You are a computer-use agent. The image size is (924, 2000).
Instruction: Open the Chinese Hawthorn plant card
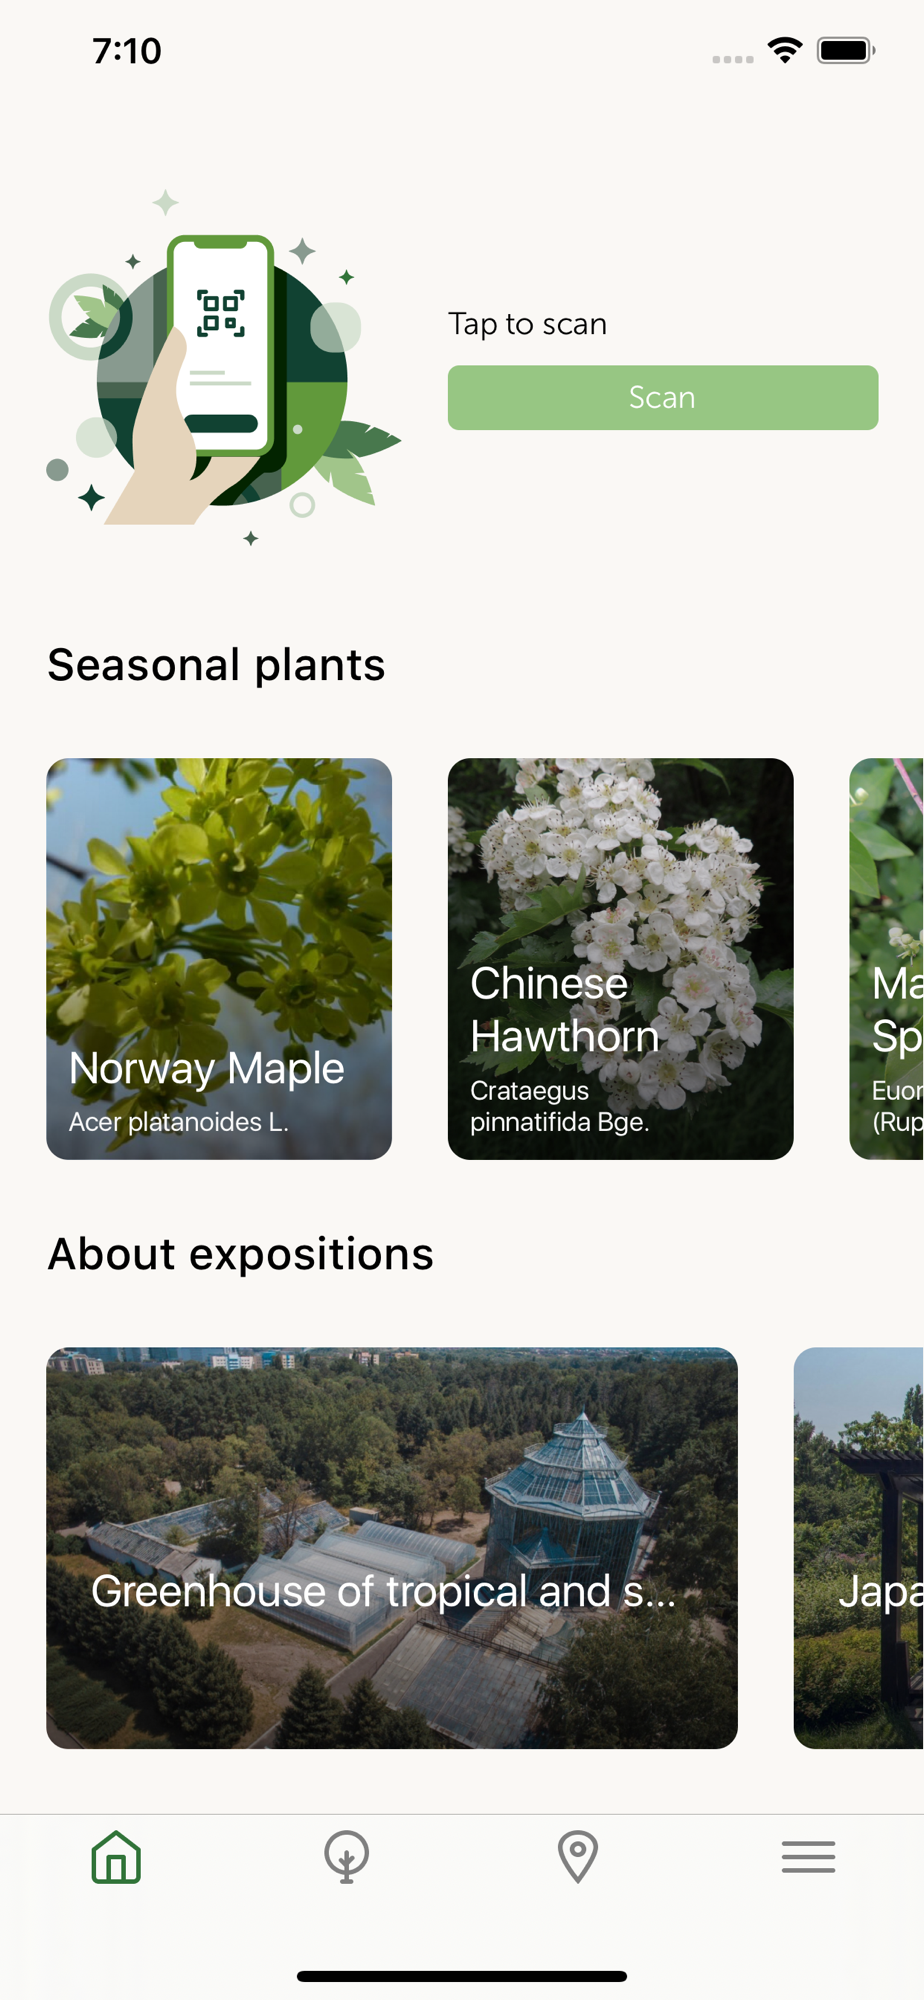pyautogui.click(x=620, y=958)
